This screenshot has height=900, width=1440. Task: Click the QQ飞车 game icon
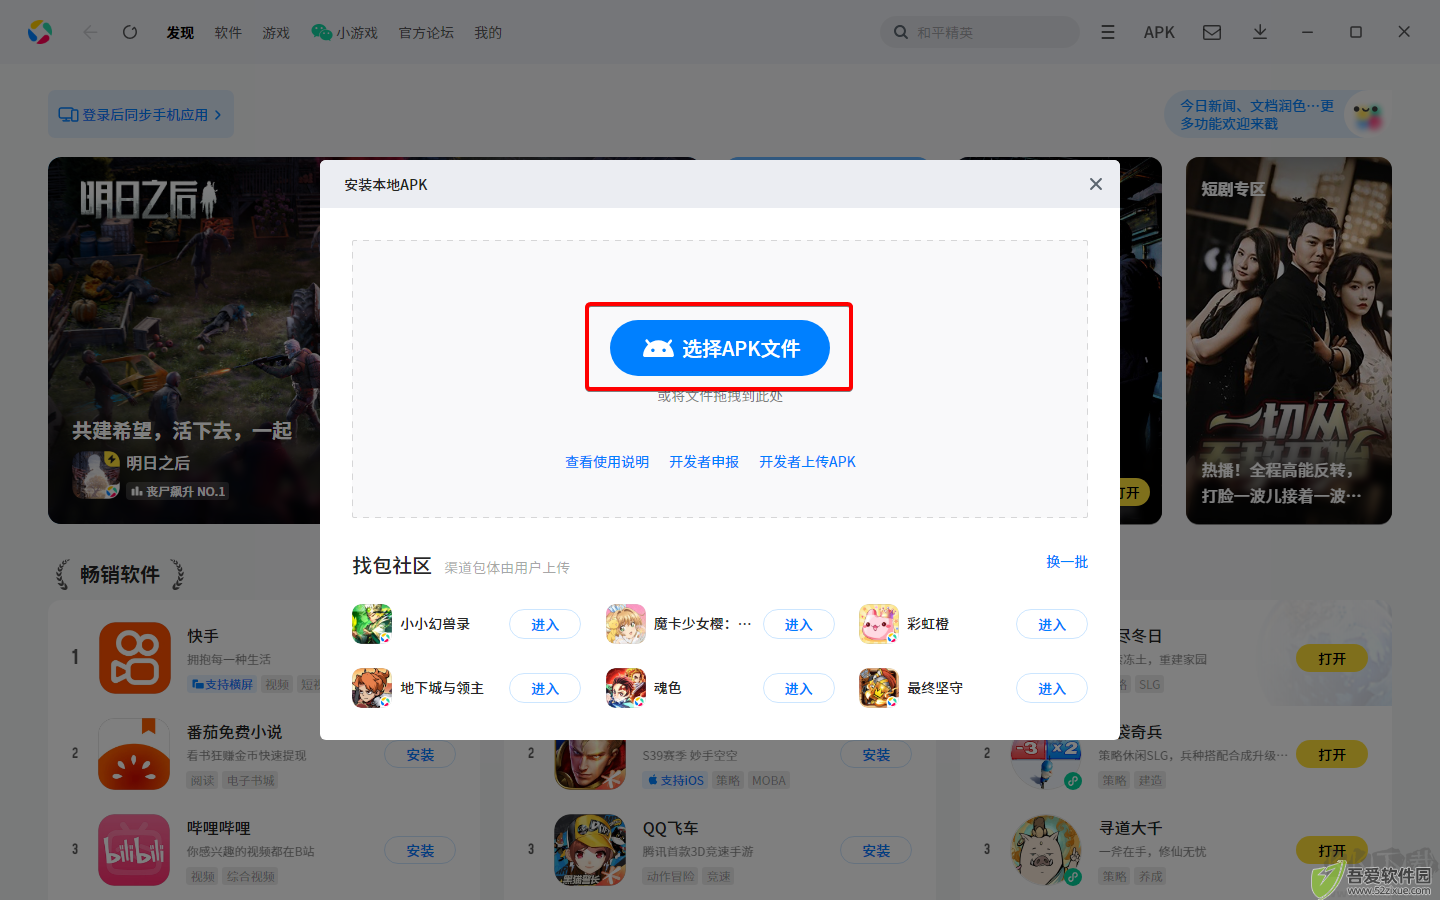(x=591, y=850)
